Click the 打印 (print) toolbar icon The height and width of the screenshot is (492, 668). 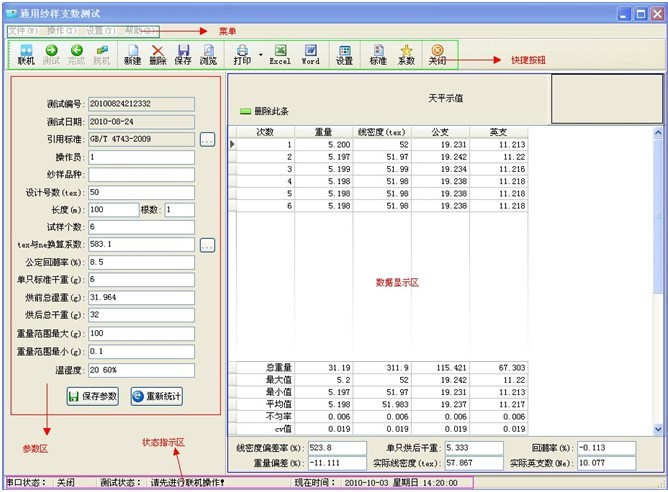(242, 54)
